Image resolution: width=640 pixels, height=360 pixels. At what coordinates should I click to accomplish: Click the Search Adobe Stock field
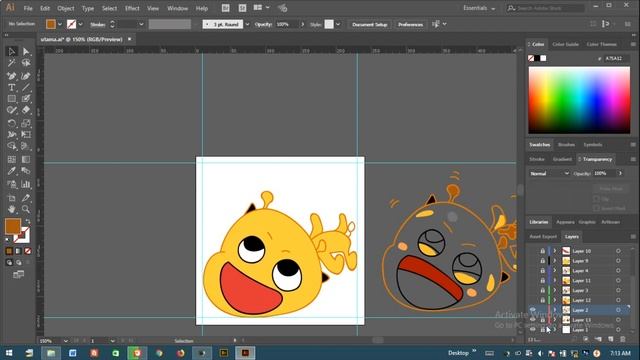pos(545,8)
